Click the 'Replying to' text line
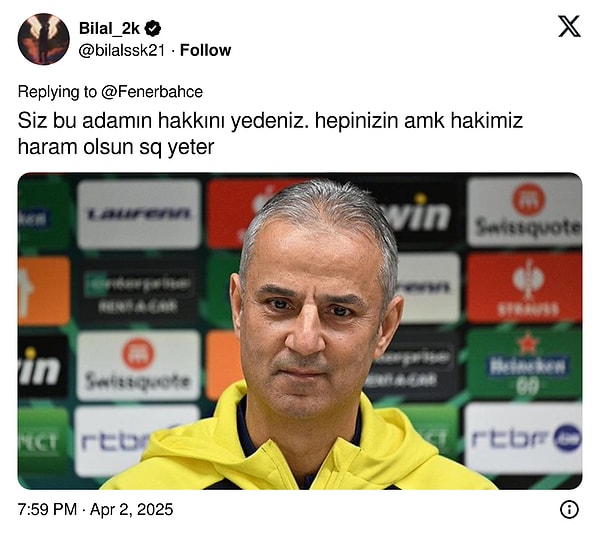The width and height of the screenshot is (600, 540). coord(110,92)
